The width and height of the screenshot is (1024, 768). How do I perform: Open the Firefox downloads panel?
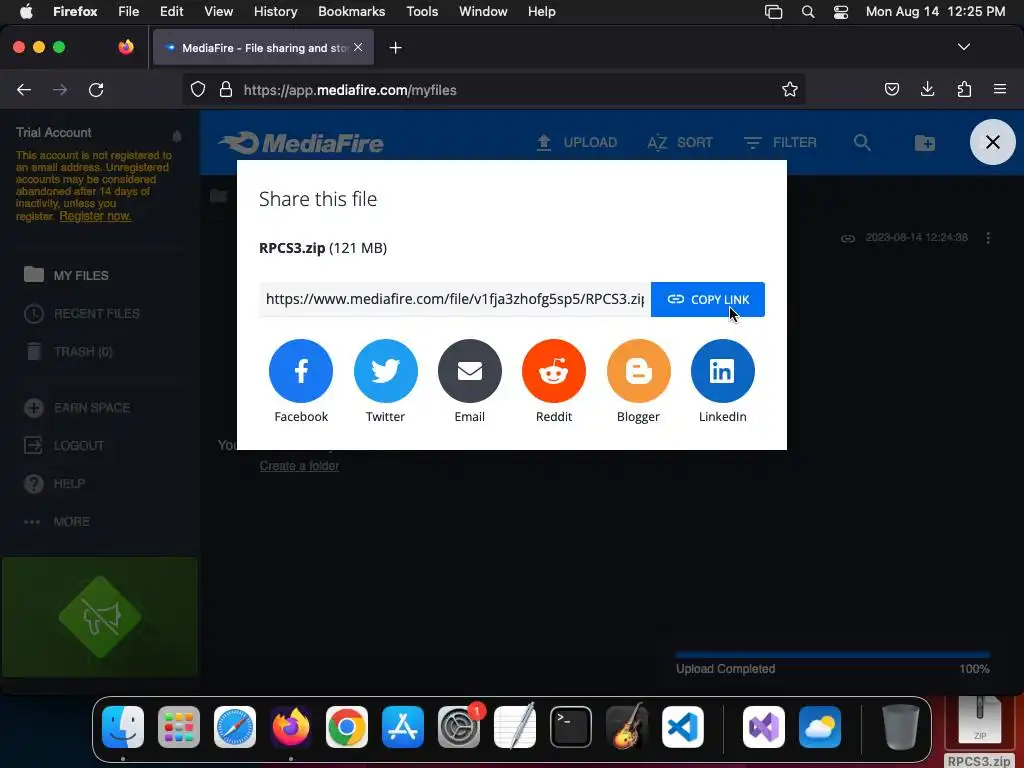(927, 89)
